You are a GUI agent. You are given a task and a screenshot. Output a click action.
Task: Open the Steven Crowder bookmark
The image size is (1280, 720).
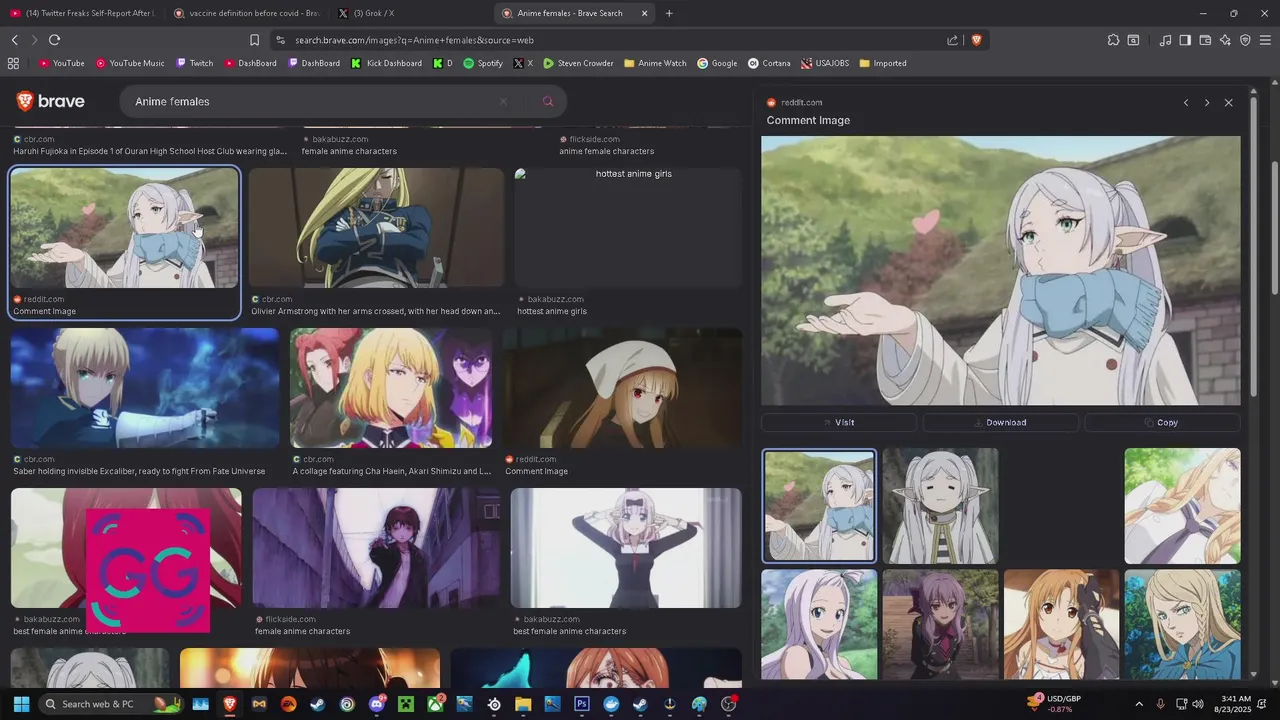[578, 63]
